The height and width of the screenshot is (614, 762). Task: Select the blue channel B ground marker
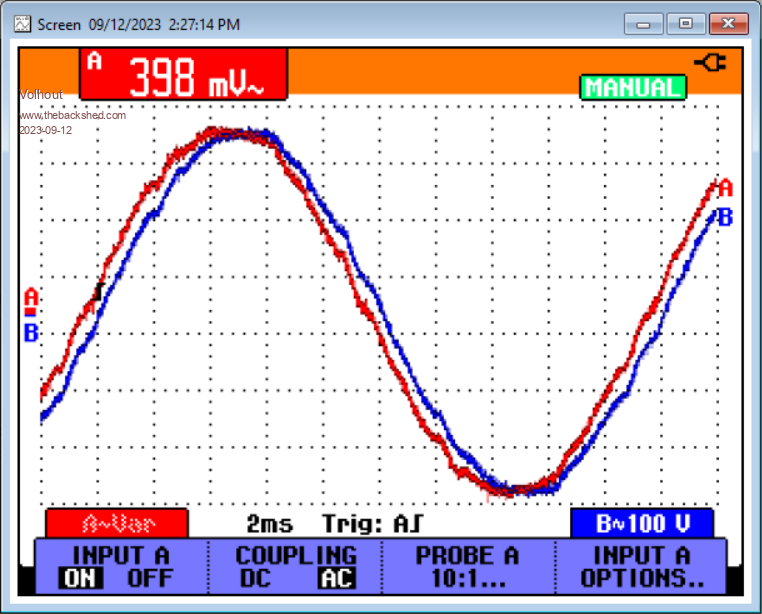tap(31, 333)
